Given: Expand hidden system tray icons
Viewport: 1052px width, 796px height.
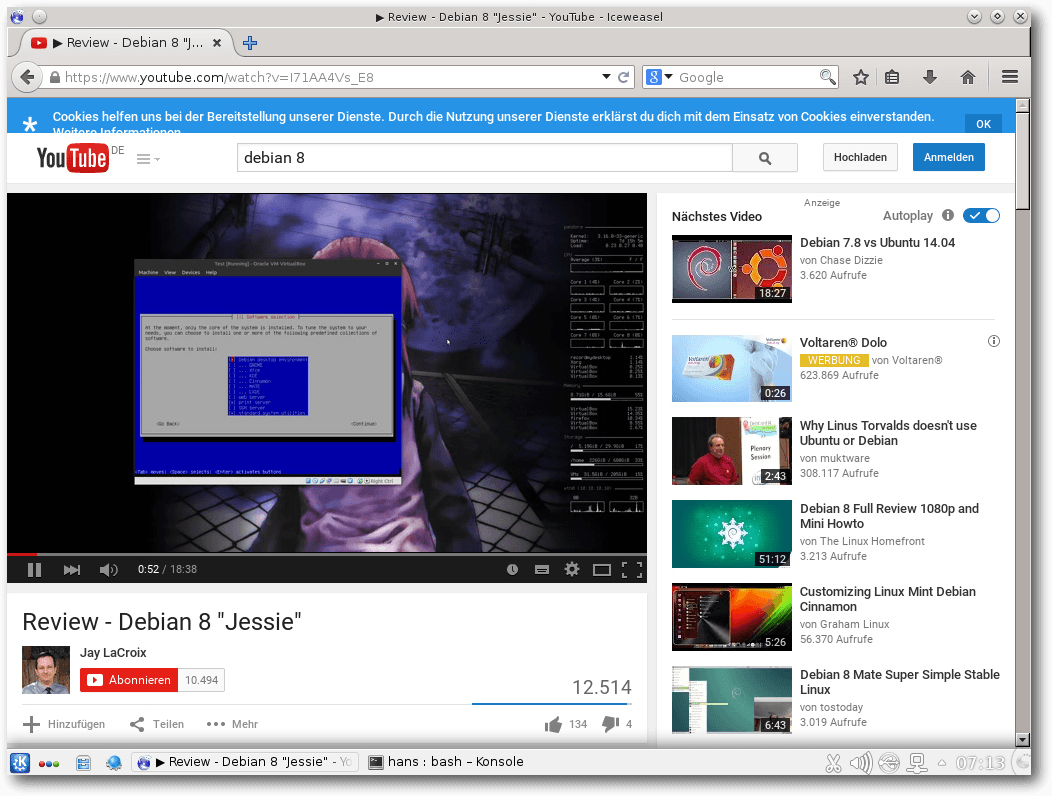Looking at the screenshot, I should point(943,762).
